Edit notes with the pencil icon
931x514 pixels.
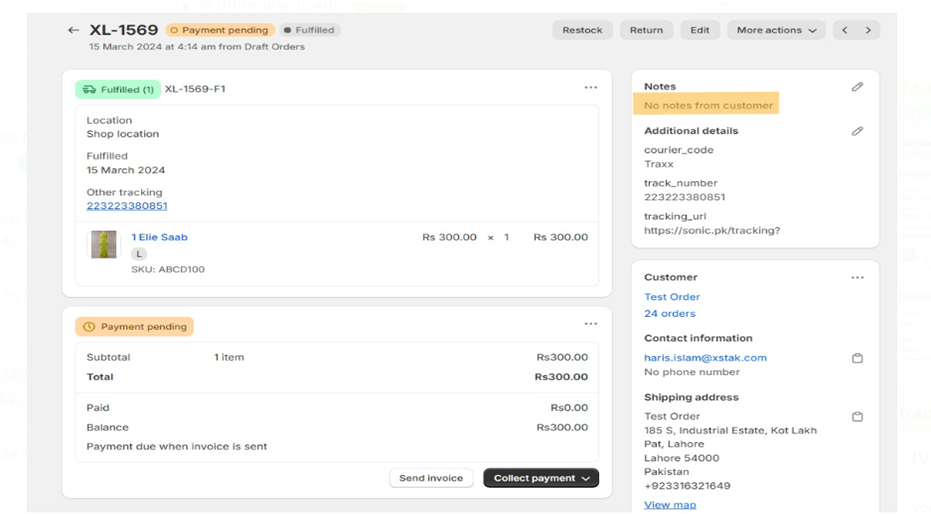click(857, 87)
